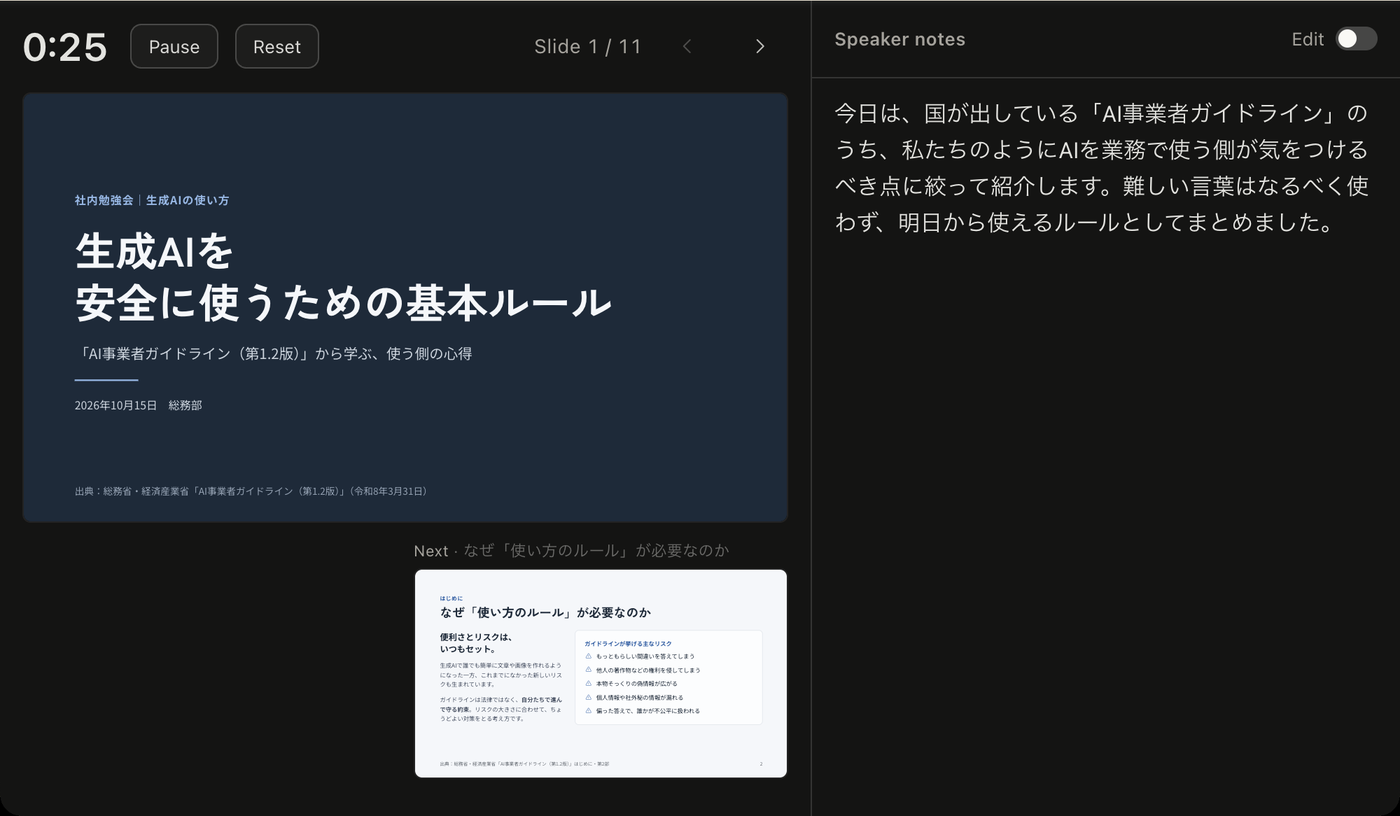Click the 'Edit' label beside the switch
This screenshot has height=816, width=1400.
tap(1308, 39)
